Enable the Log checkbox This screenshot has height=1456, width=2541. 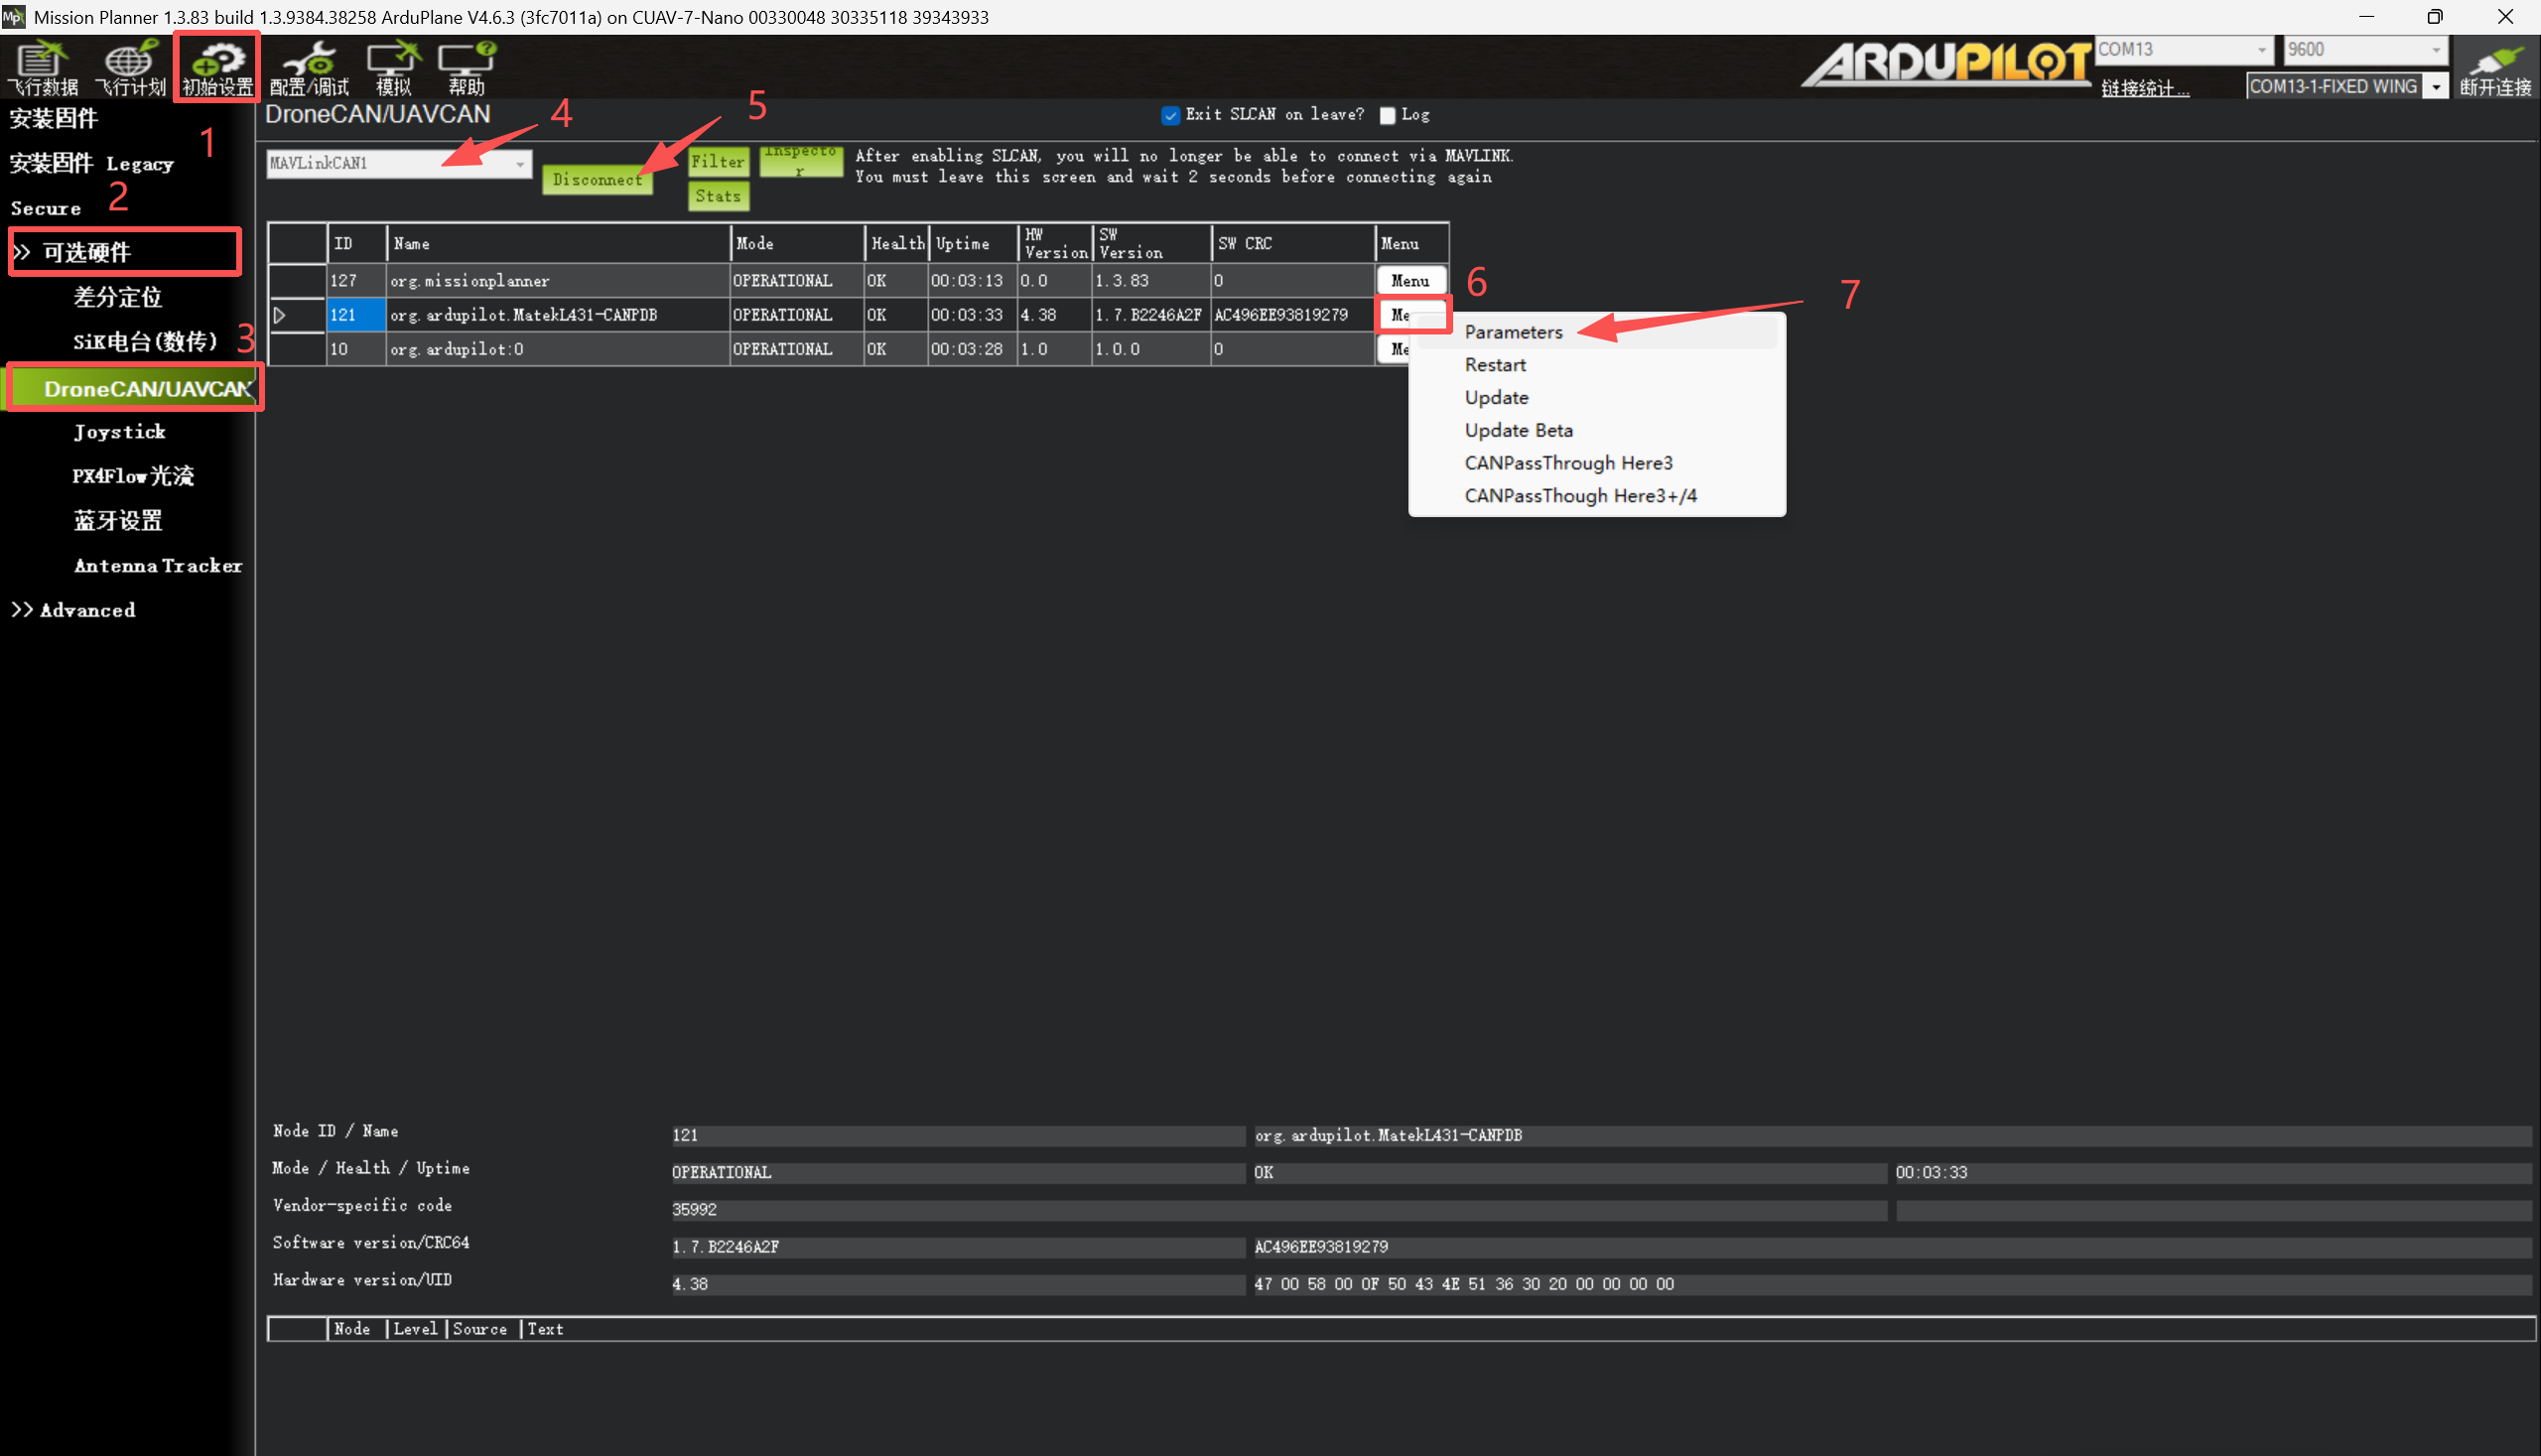click(1387, 115)
